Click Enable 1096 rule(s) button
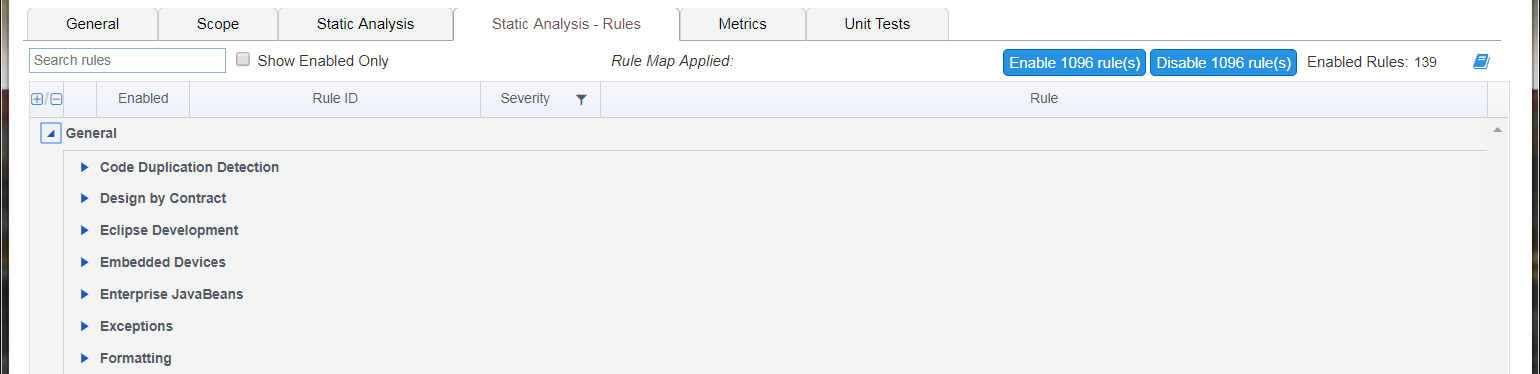Viewport: 1540px width, 374px height. coord(1074,62)
